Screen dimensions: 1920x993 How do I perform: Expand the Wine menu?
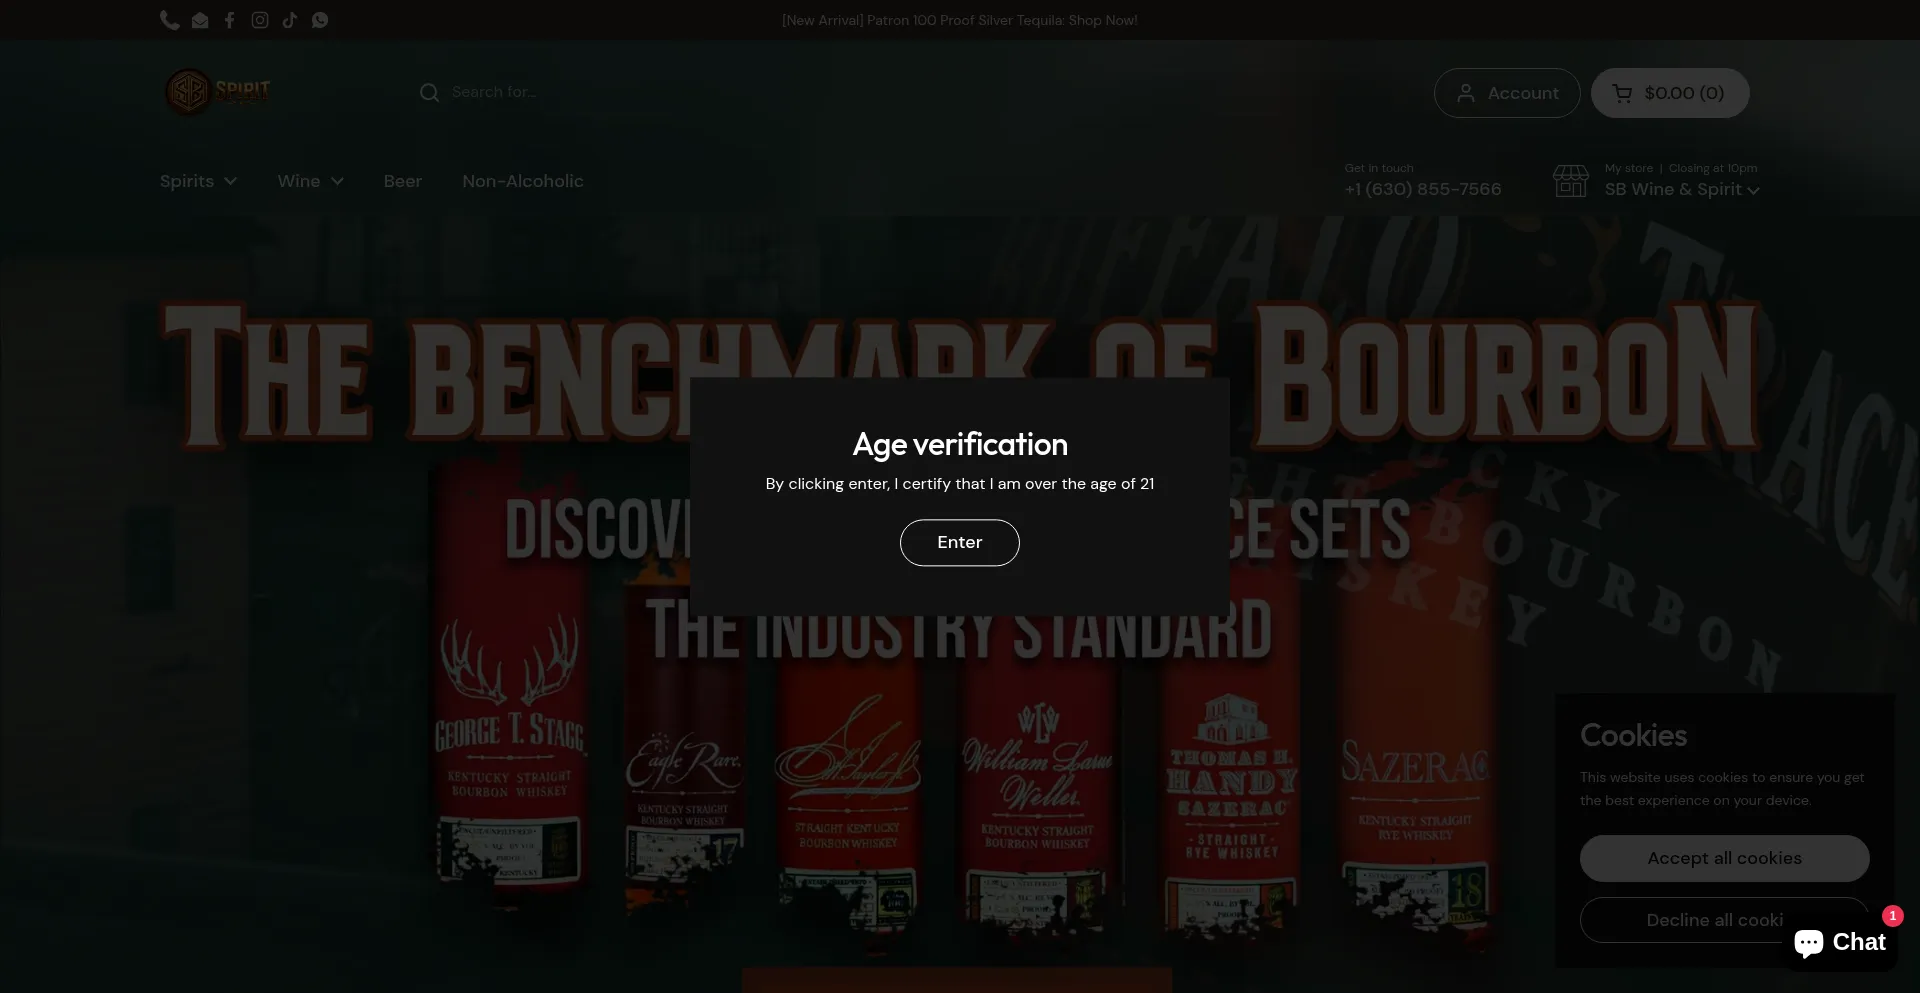310,181
